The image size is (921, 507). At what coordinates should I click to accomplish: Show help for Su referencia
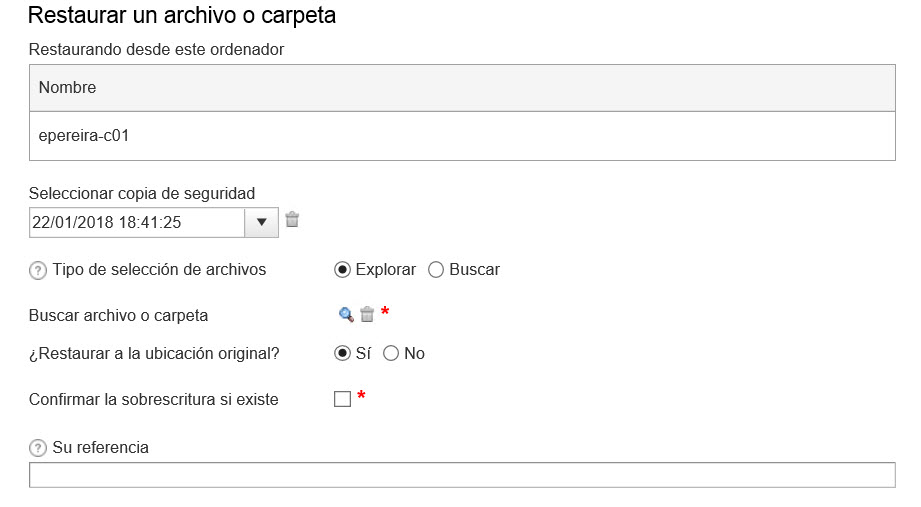click(x=38, y=448)
